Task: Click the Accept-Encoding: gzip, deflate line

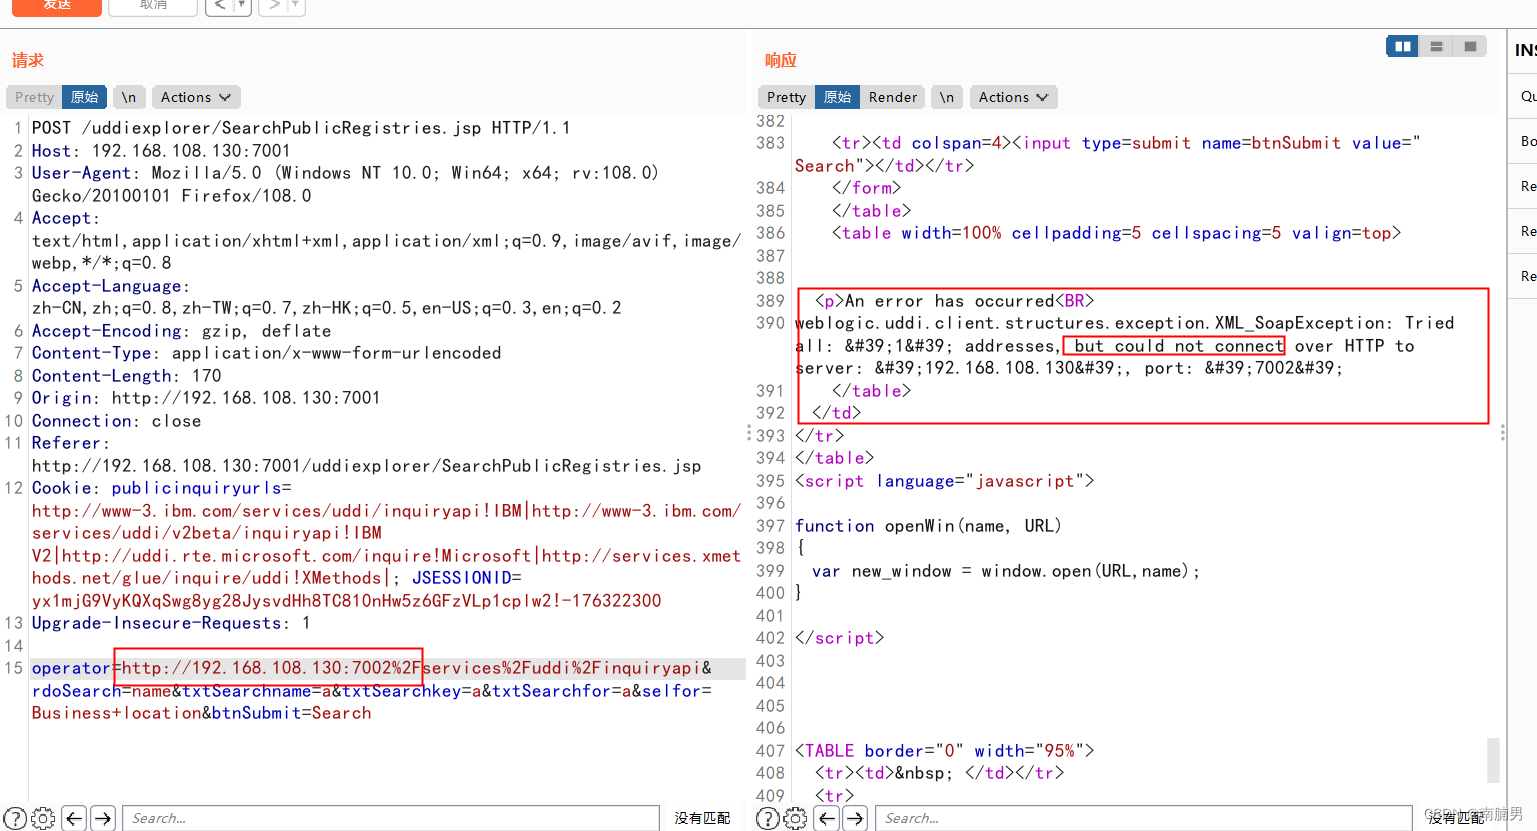Action: (181, 331)
